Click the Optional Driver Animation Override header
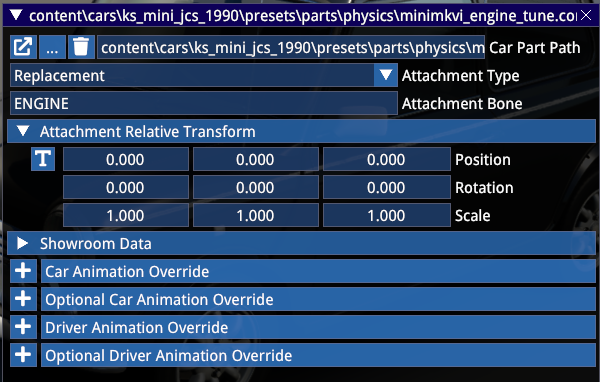The image size is (600, 382). [x=318, y=355]
